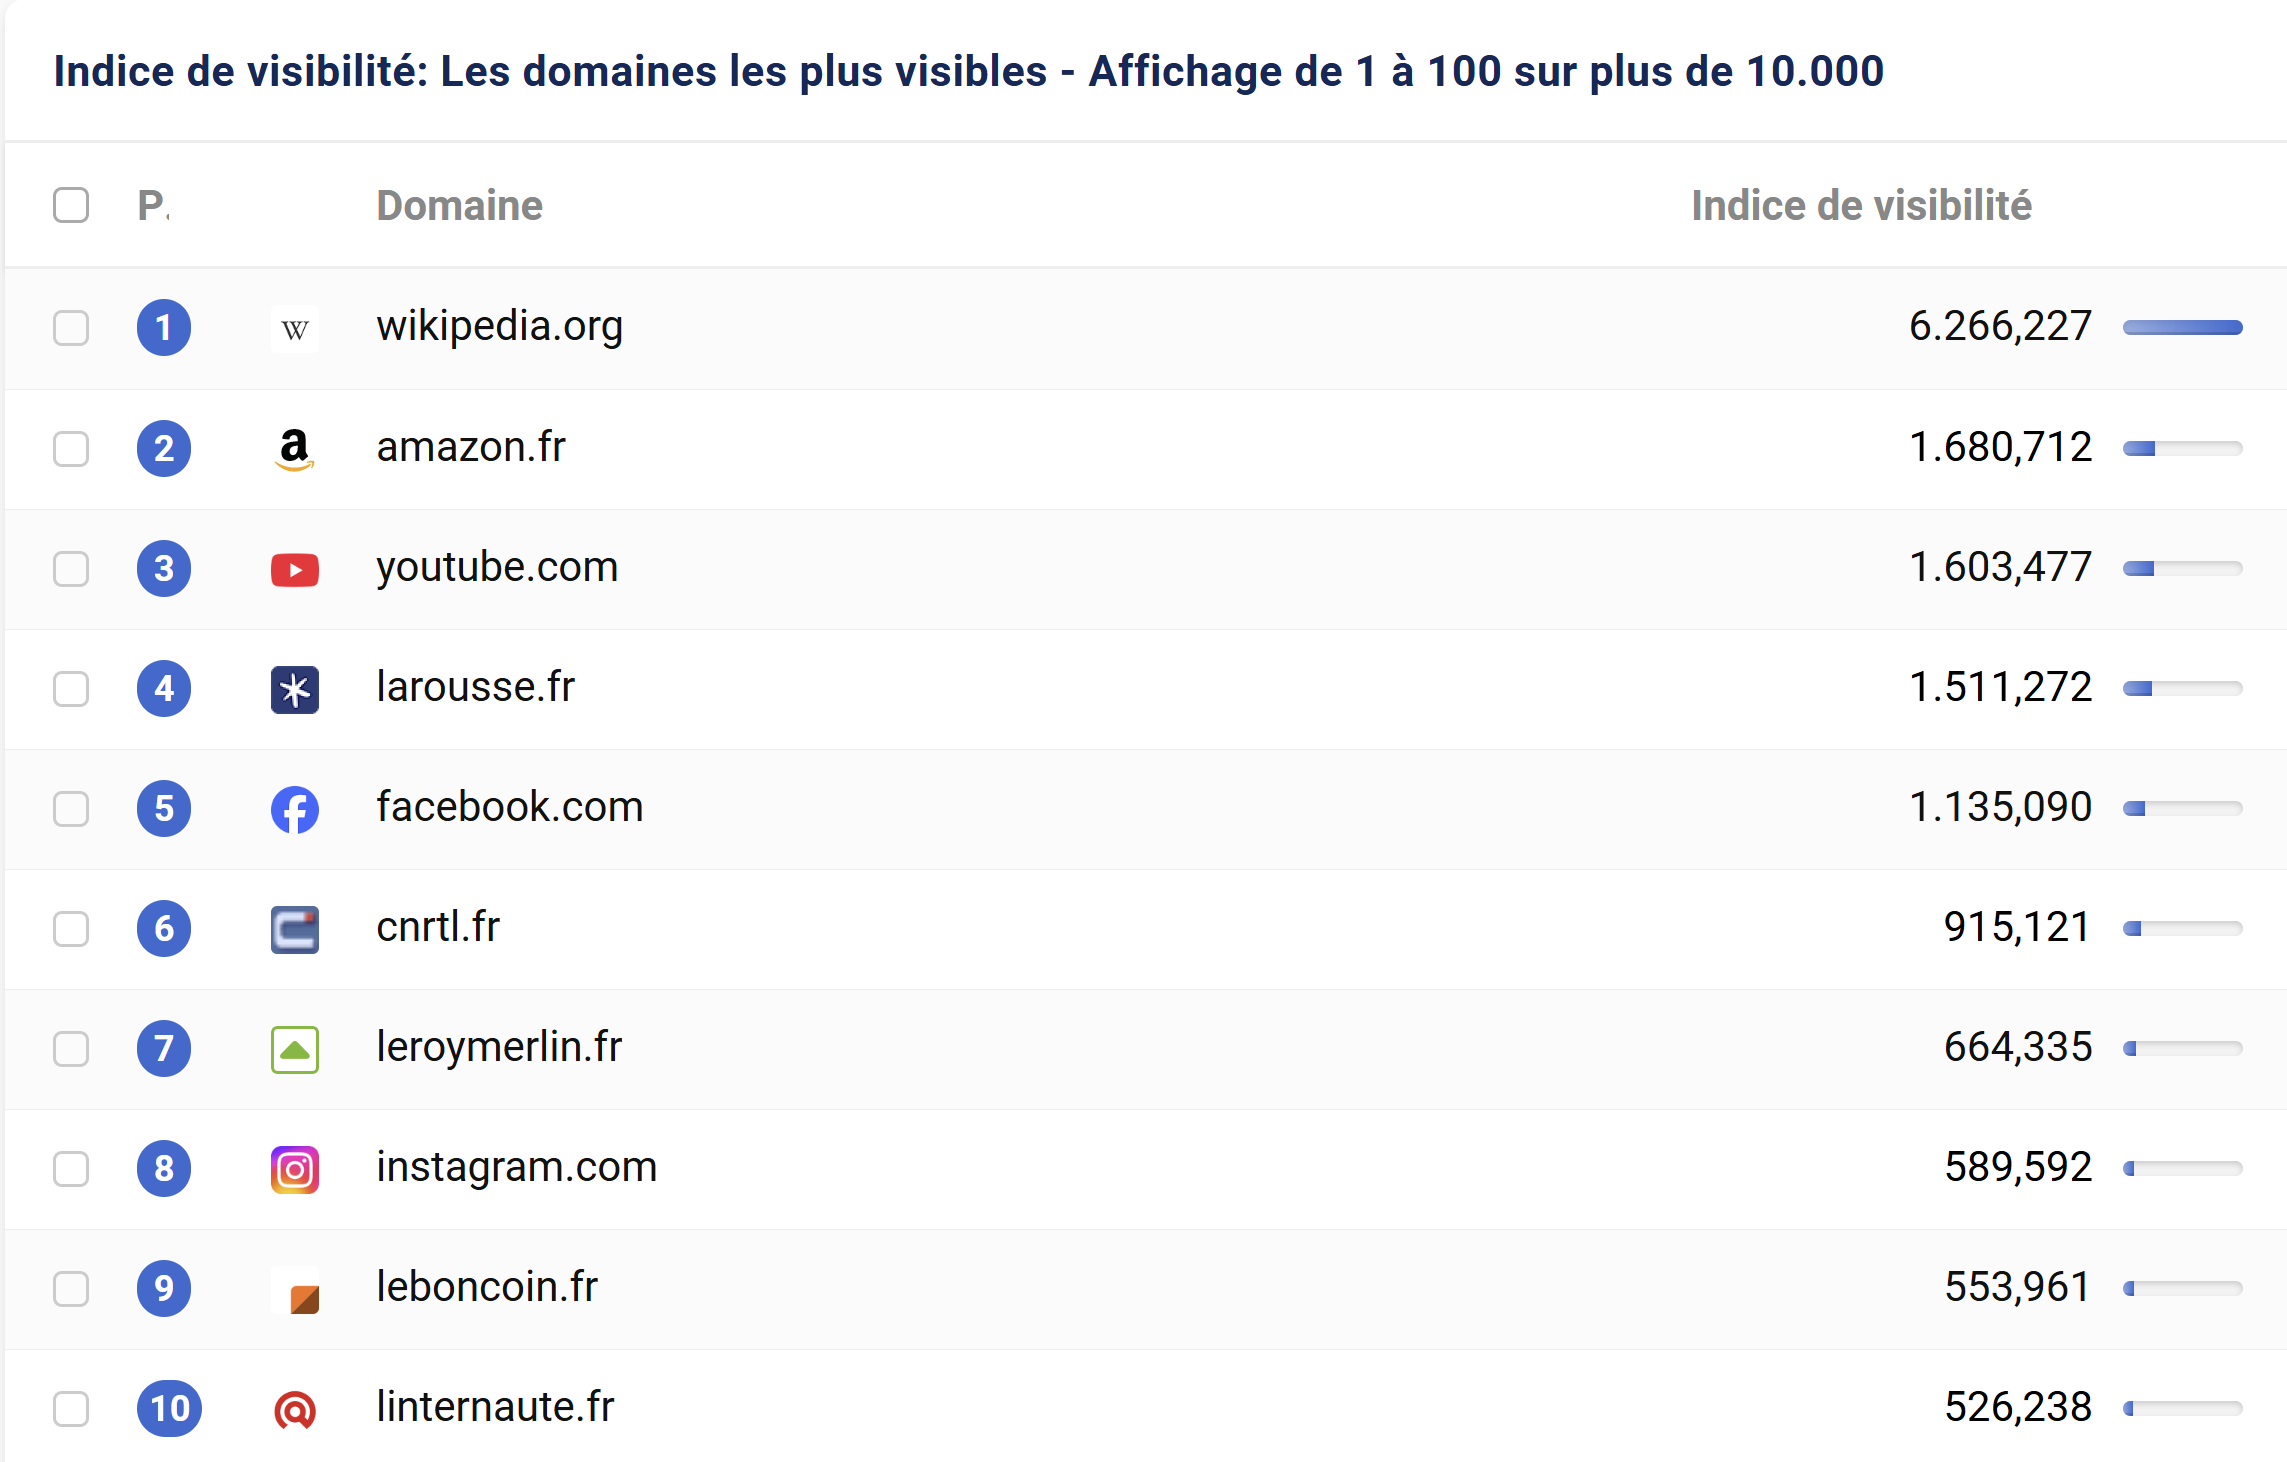Image resolution: width=2287 pixels, height=1462 pixels.
Task: Click the wikipedia.org visibility bar
Action: tap(2182, 328)
